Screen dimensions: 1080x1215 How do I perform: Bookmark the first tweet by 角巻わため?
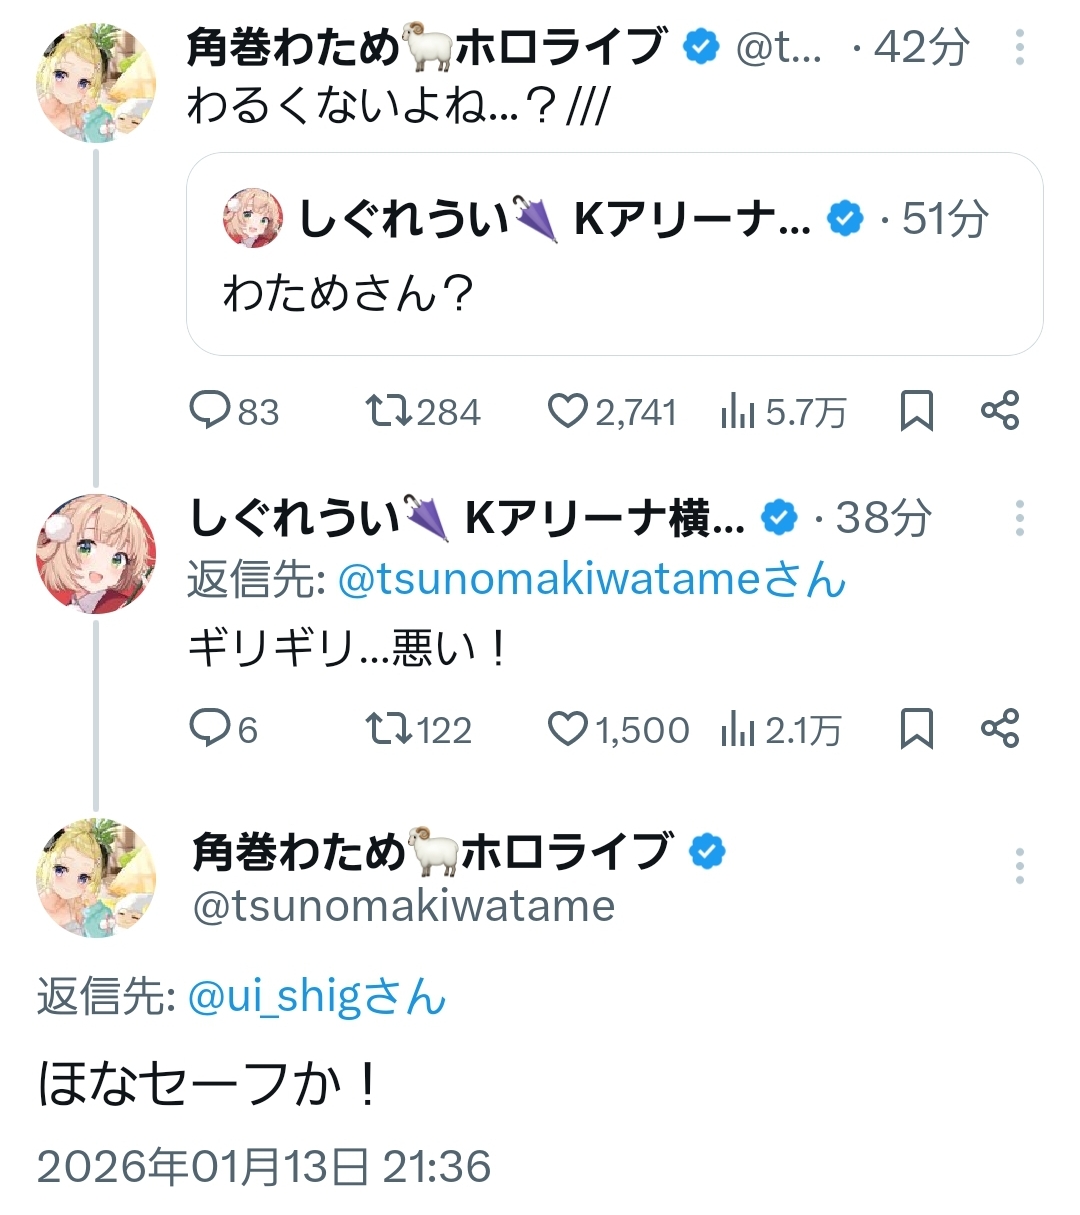(916, 411)
